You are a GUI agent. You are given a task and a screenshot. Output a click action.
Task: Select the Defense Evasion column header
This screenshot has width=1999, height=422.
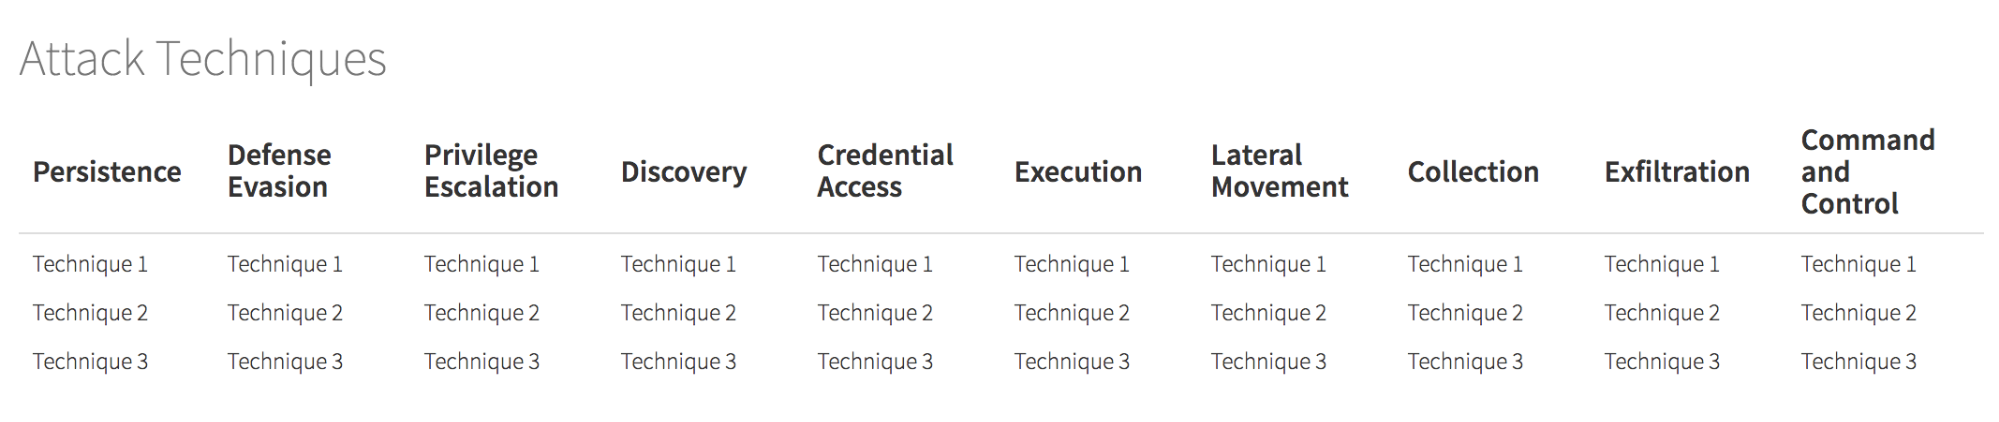pyautogui.click(x=279, y=171)
